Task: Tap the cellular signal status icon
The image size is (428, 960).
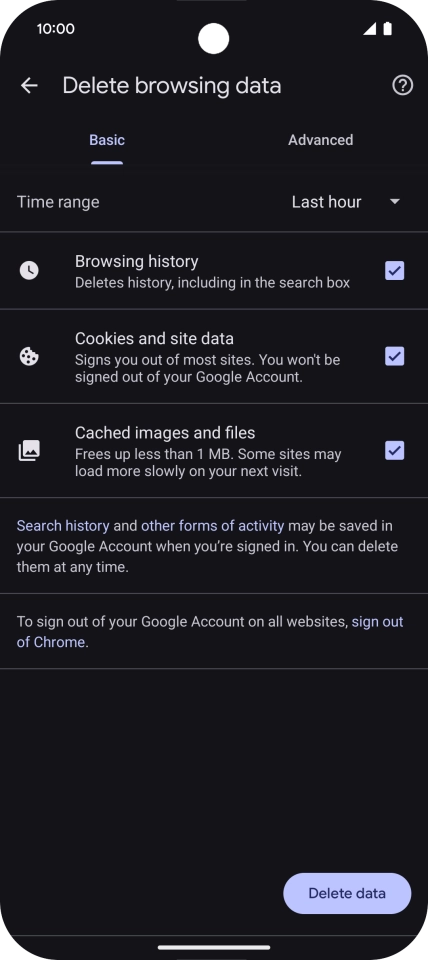Action: click(369, 29)
